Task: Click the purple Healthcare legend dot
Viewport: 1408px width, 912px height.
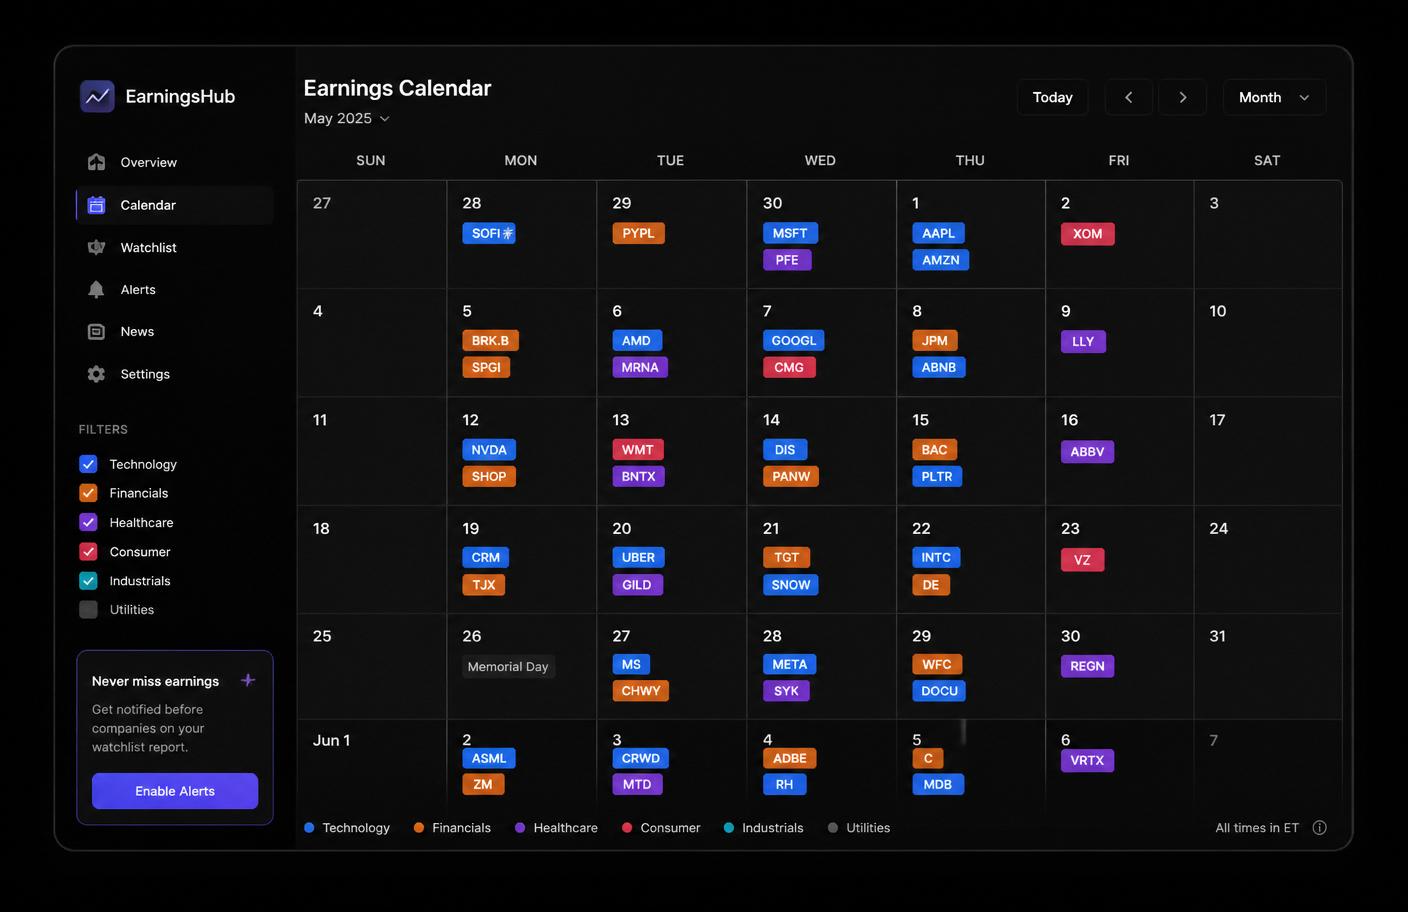Action: (x=520, y=827)
